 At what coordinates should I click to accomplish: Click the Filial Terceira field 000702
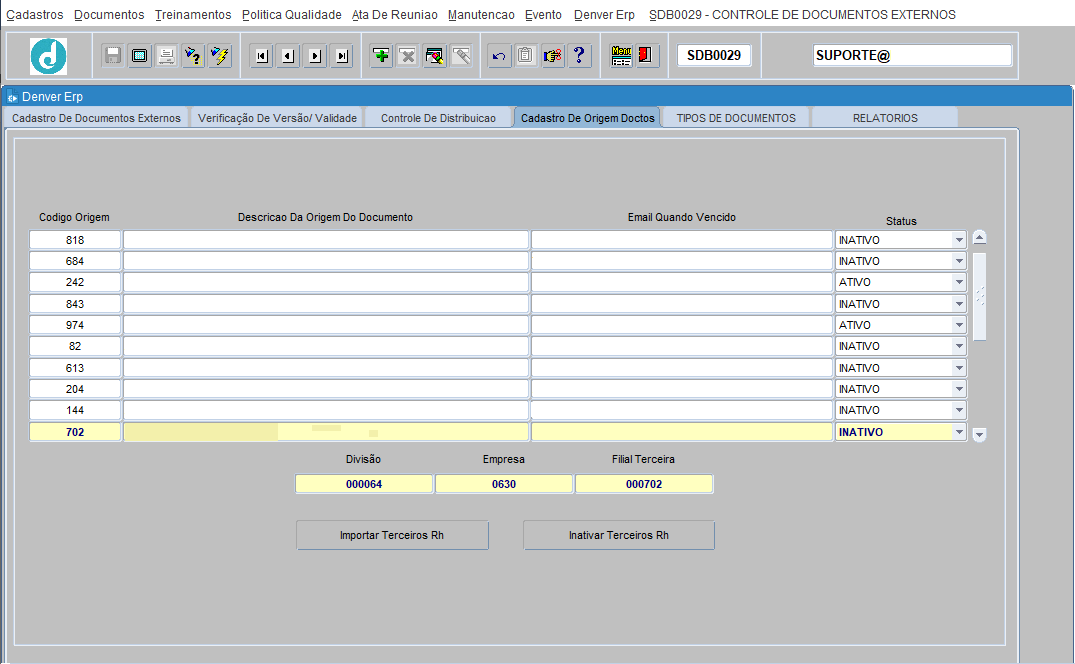(644, 484)
